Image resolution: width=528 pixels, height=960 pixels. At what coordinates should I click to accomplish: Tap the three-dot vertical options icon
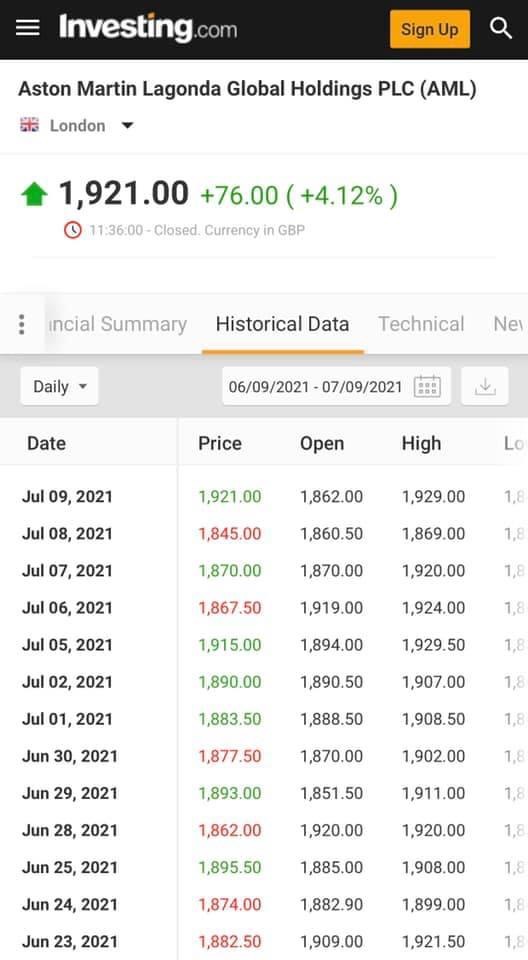[x=22, y=324]
